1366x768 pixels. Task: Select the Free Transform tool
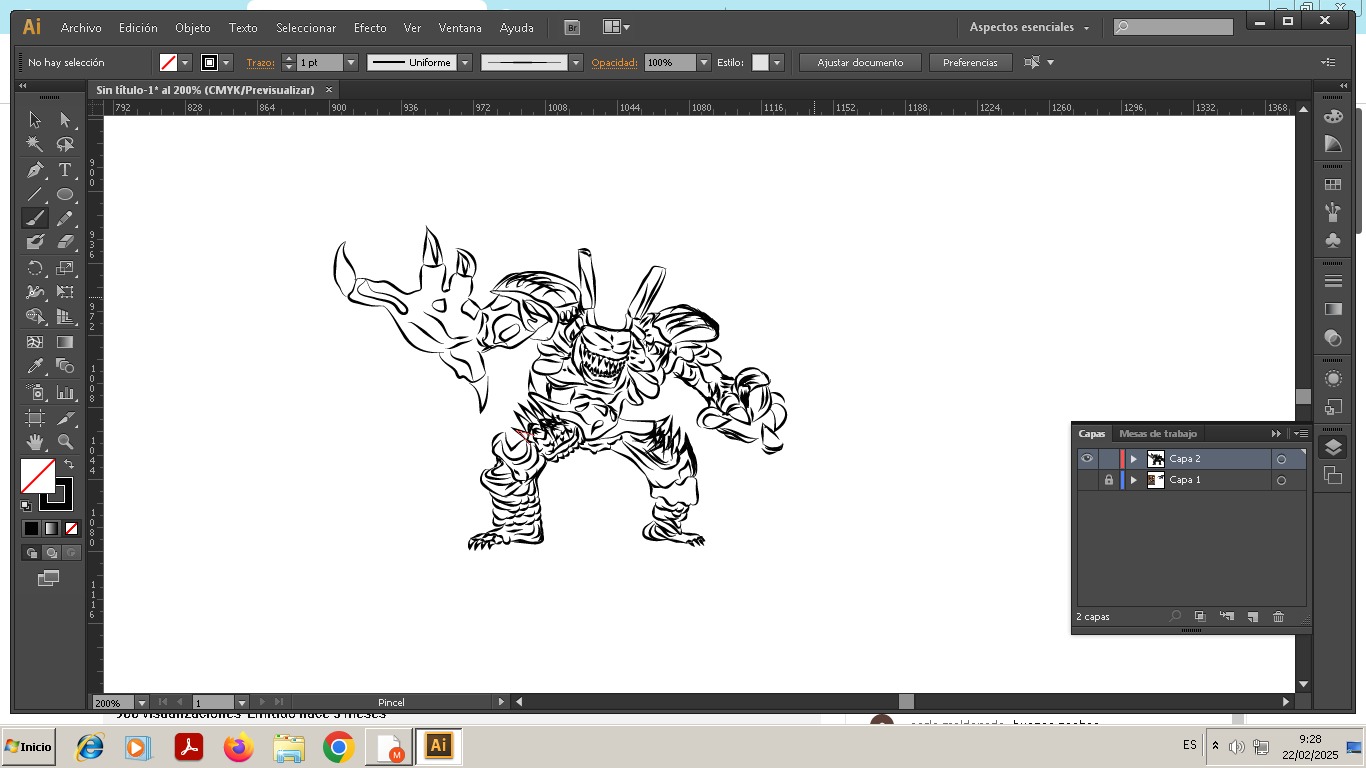[65, 292]
